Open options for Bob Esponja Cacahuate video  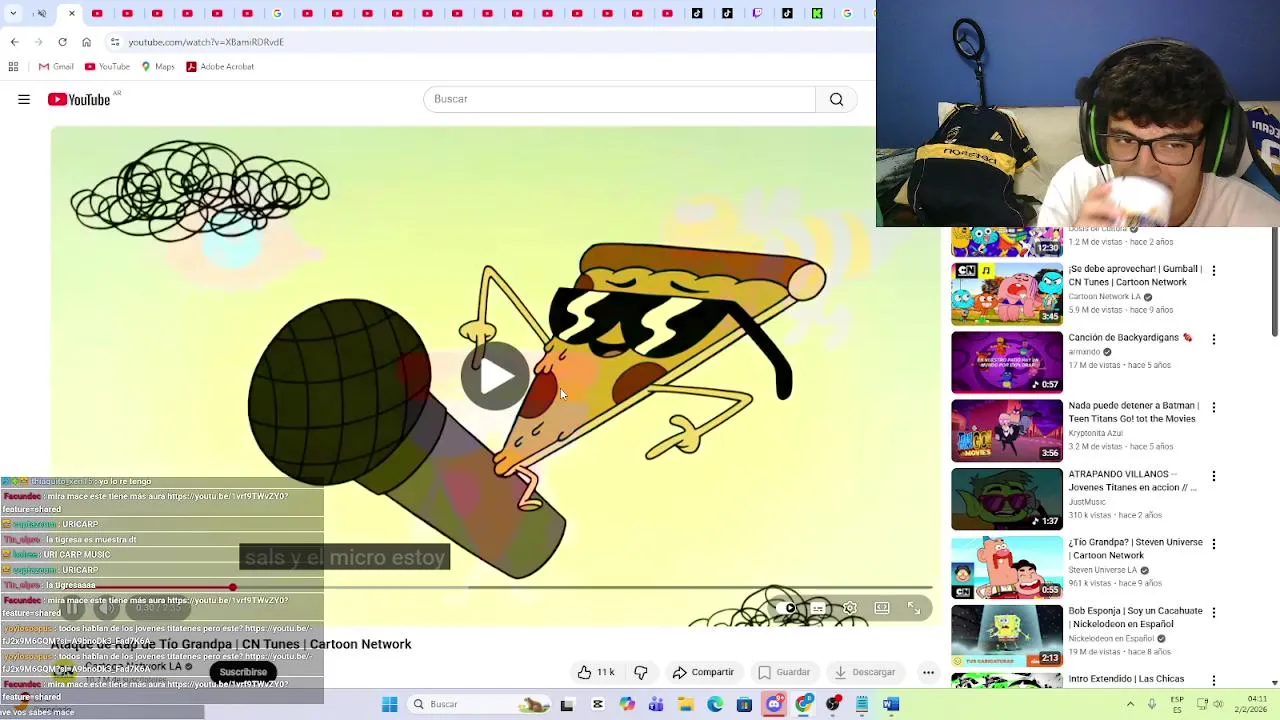click(1214, 612)
